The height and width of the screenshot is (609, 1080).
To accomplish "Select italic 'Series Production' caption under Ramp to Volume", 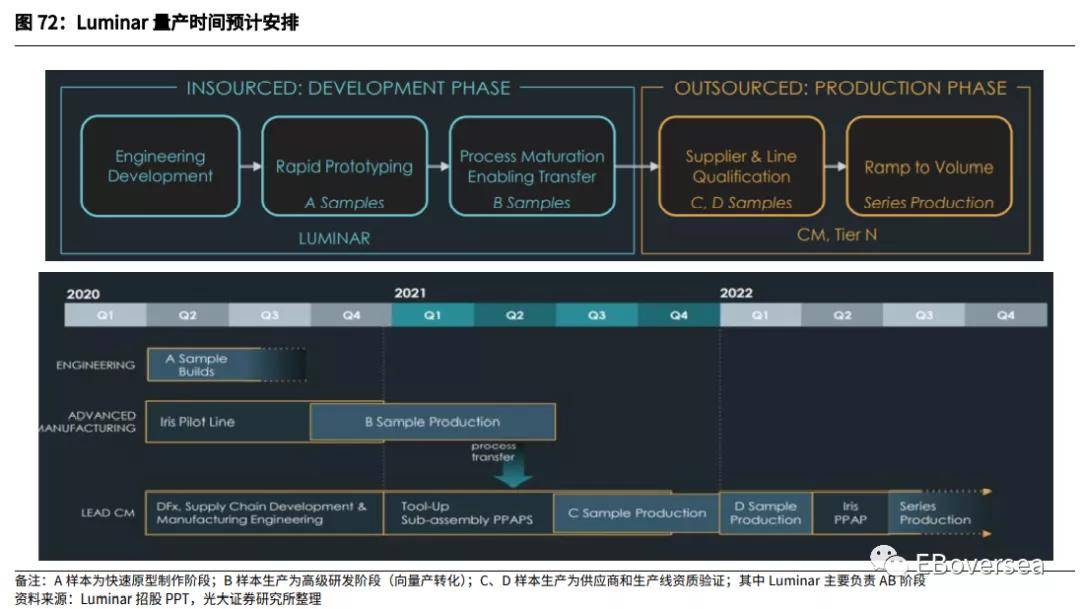I will click(929, 203).
